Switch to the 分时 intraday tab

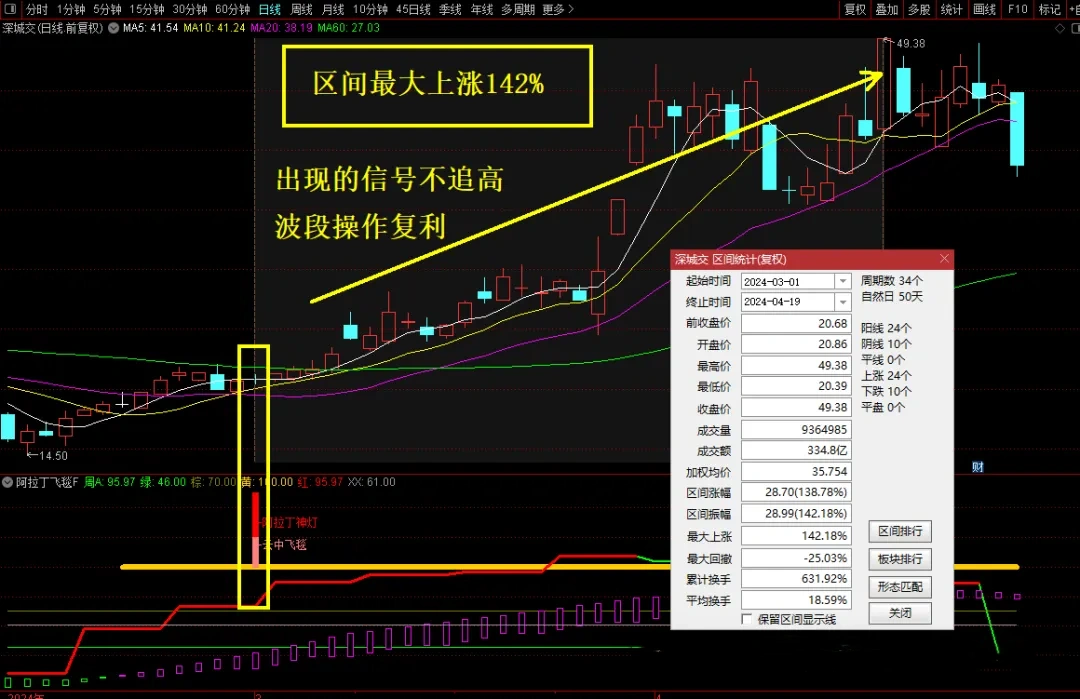coord(36,9)
